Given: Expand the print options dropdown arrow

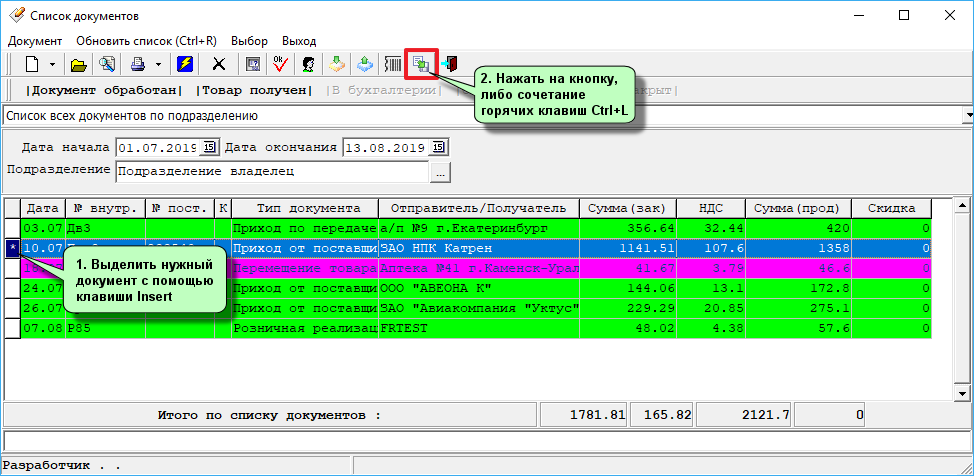Looking at the screenshot, I should 158,64.
